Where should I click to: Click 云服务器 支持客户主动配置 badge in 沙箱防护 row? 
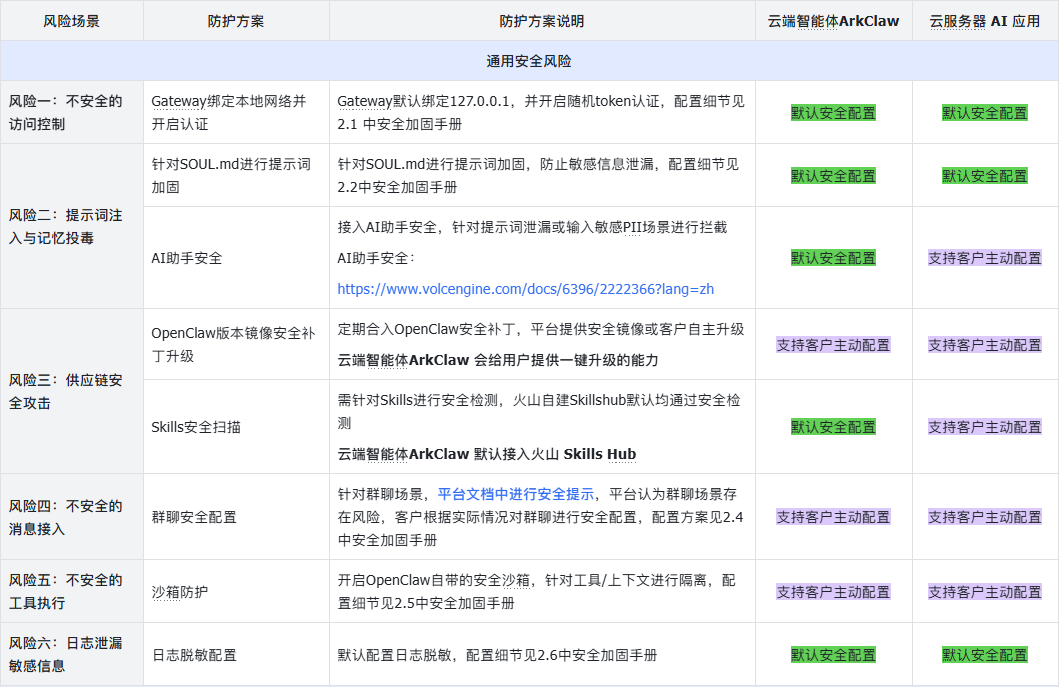click(x=985, y=592)
